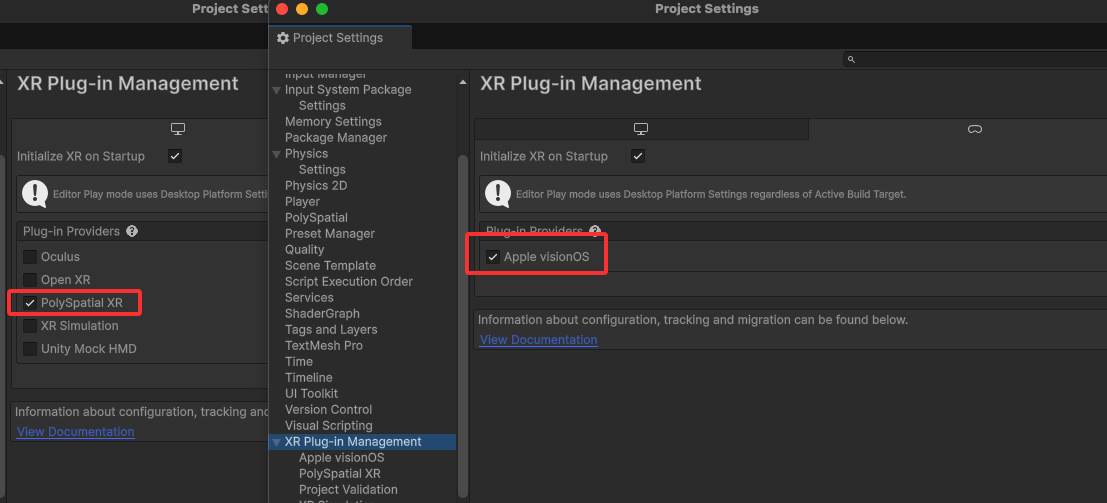Select UI Toolkit settings

[311, 393]
